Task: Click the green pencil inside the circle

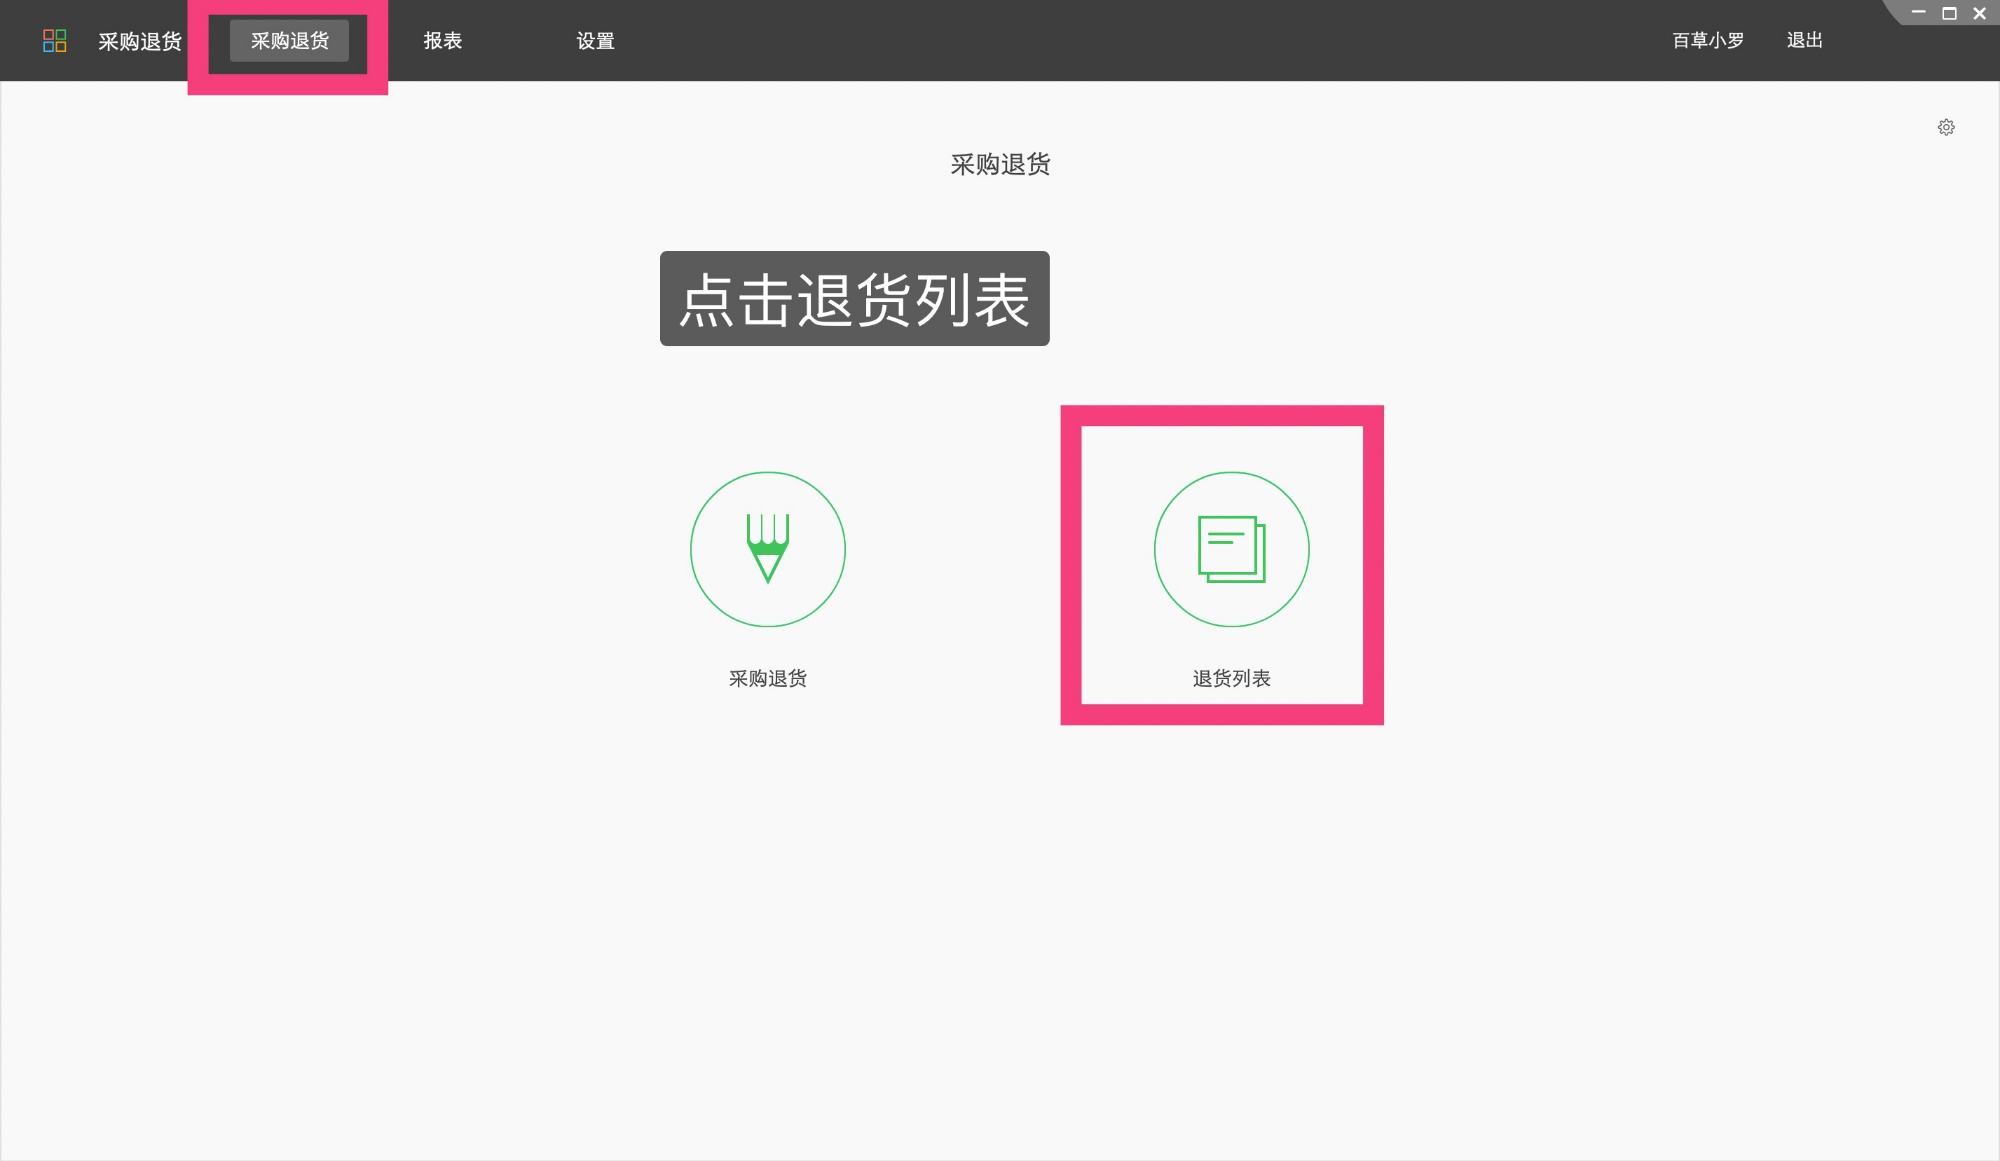Action: coord(767,550)
